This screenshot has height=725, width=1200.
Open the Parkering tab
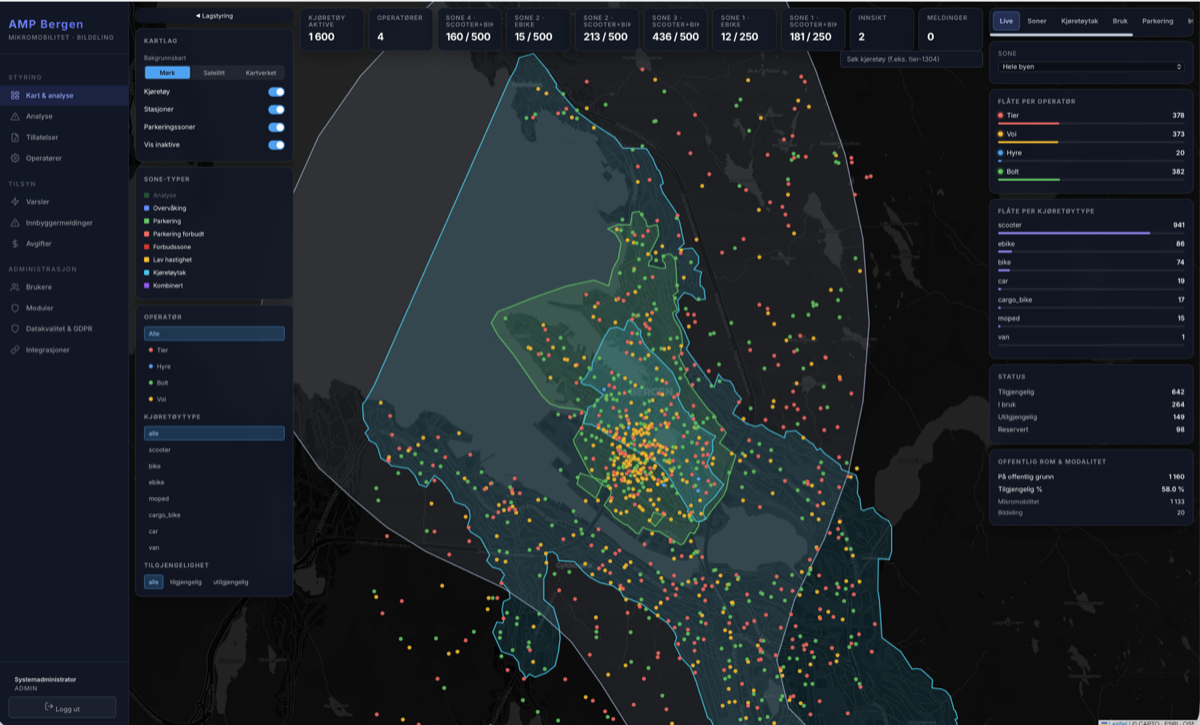tap(1158, 20)
